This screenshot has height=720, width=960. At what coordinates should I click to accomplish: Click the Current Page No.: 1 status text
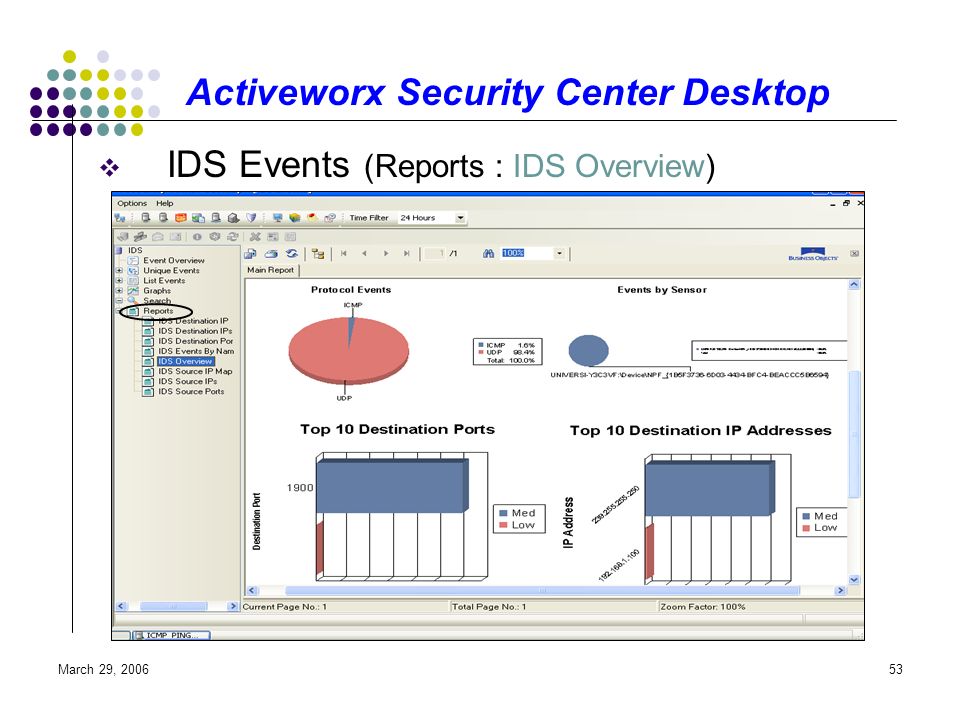(x=285, y=607)
